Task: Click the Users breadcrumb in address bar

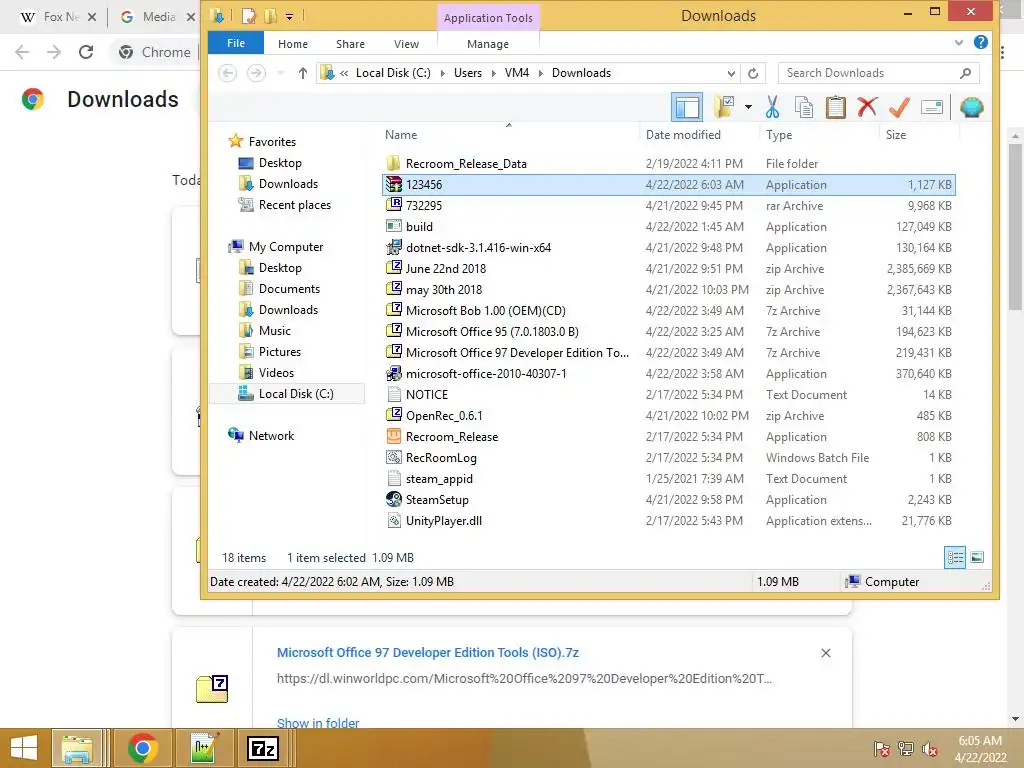Action: 468,73
